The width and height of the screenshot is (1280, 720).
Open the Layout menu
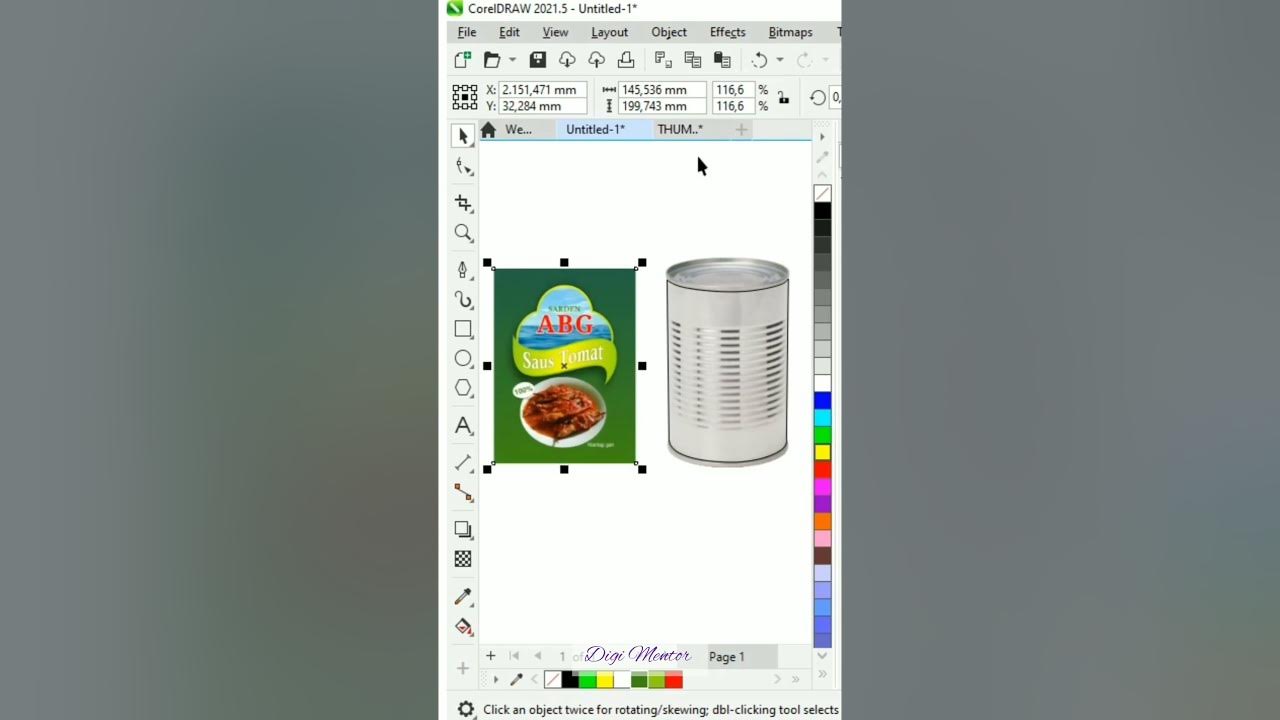click(x=609, y=32)
